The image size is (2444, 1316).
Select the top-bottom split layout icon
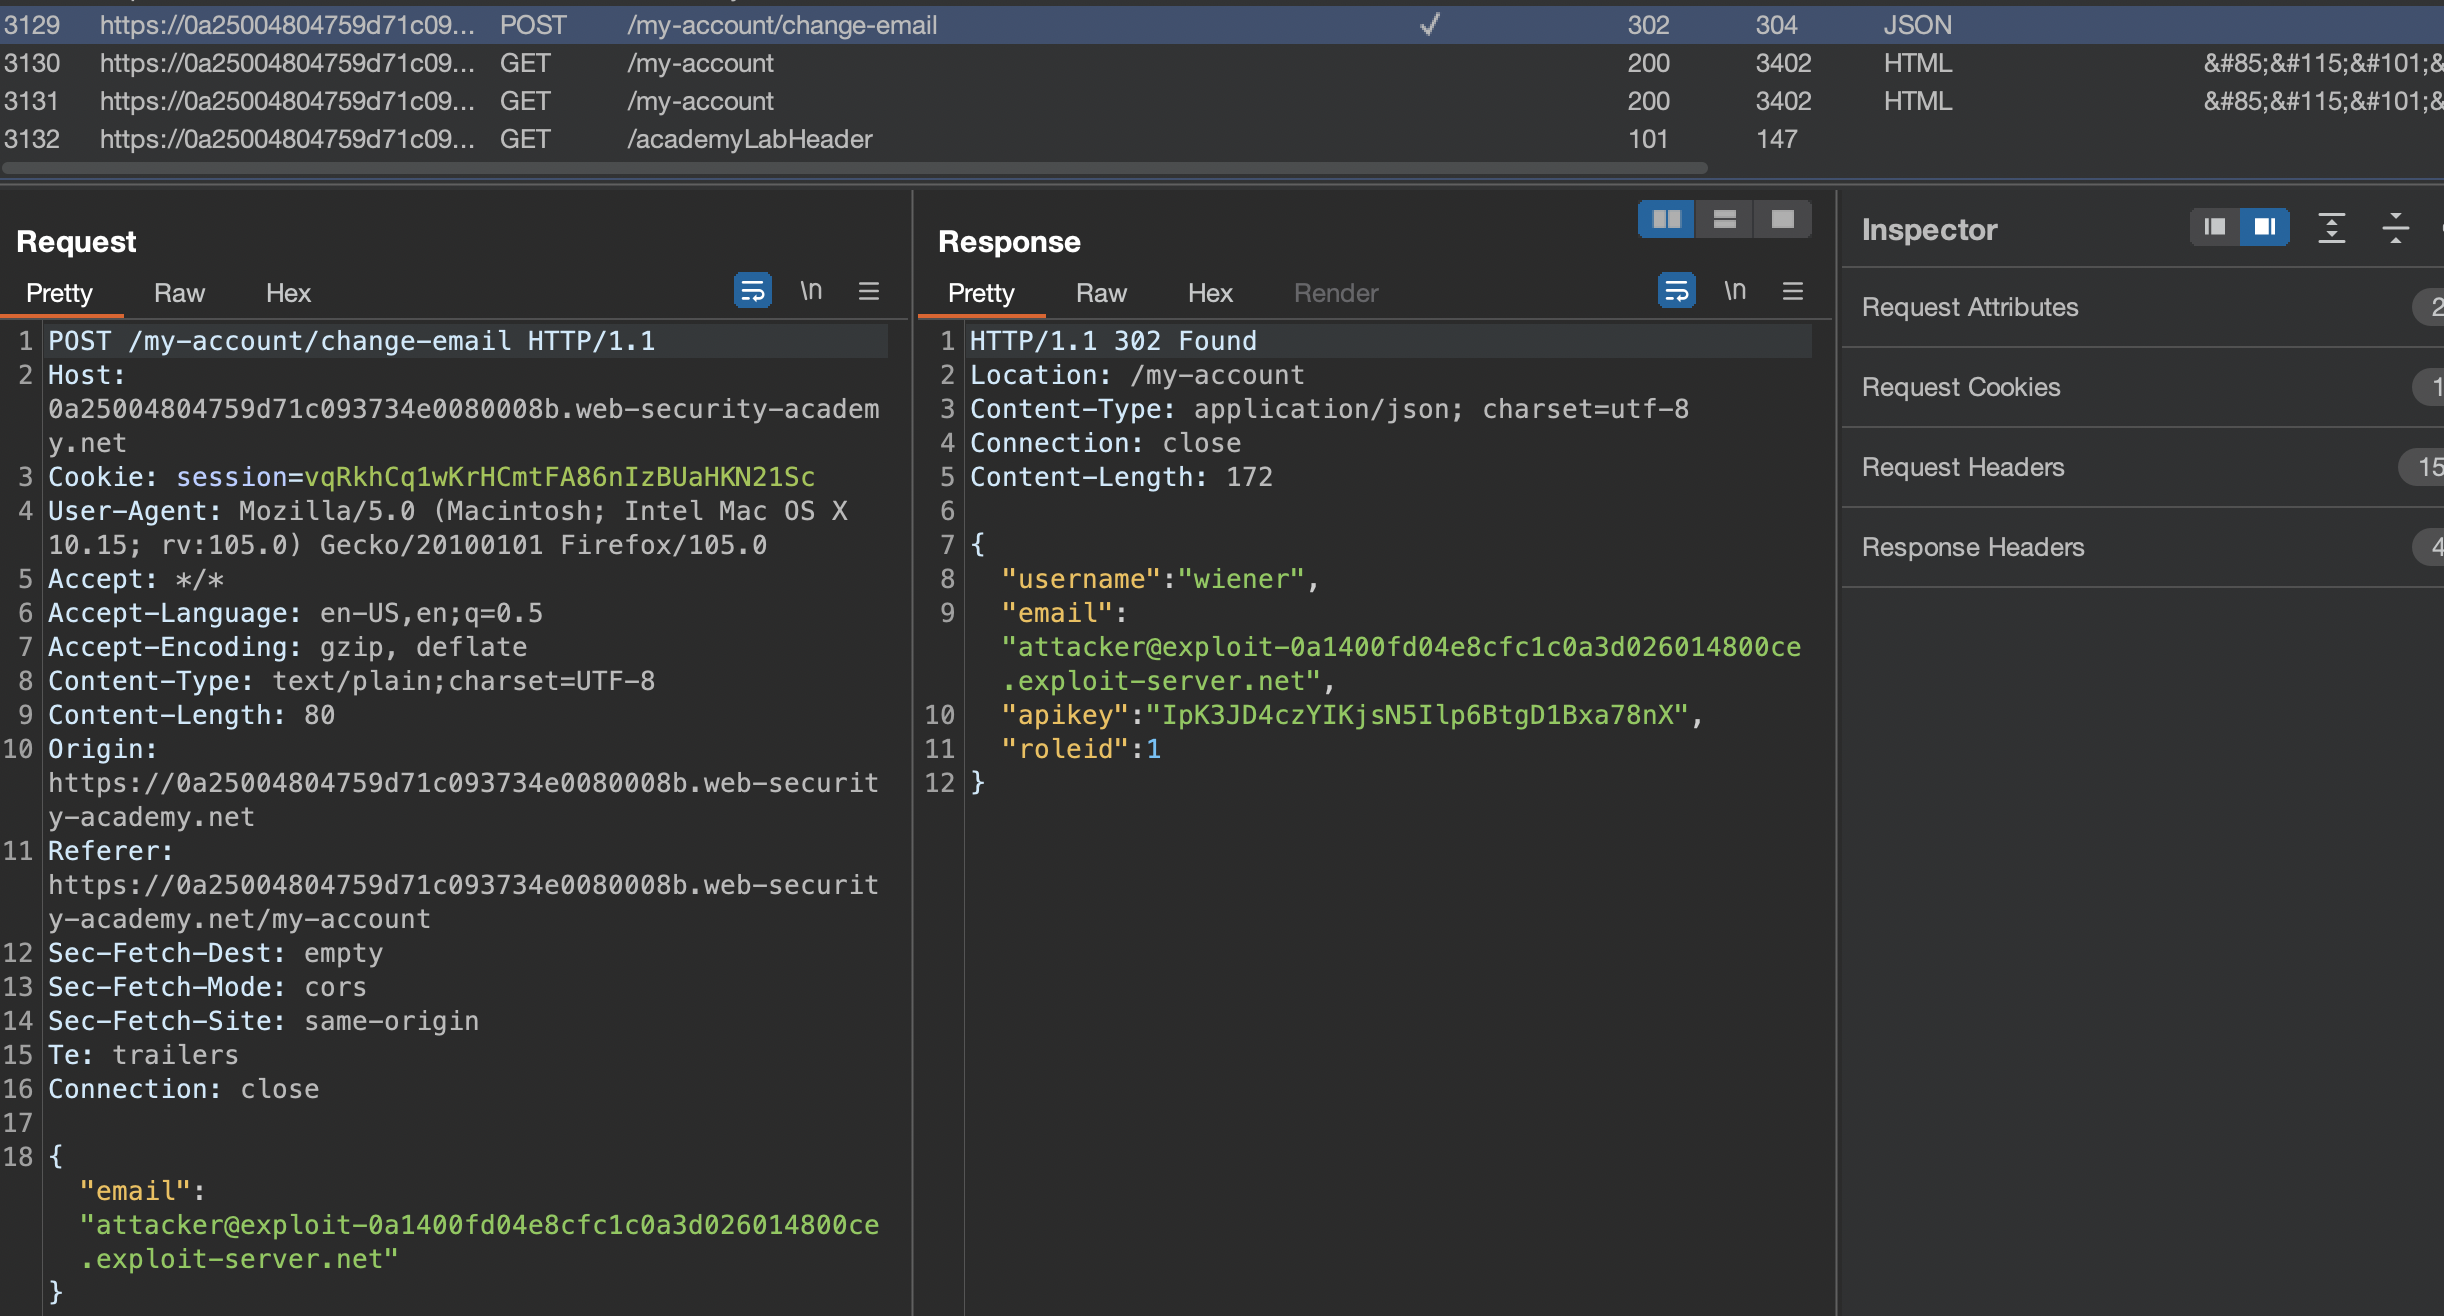(1724, 219)
